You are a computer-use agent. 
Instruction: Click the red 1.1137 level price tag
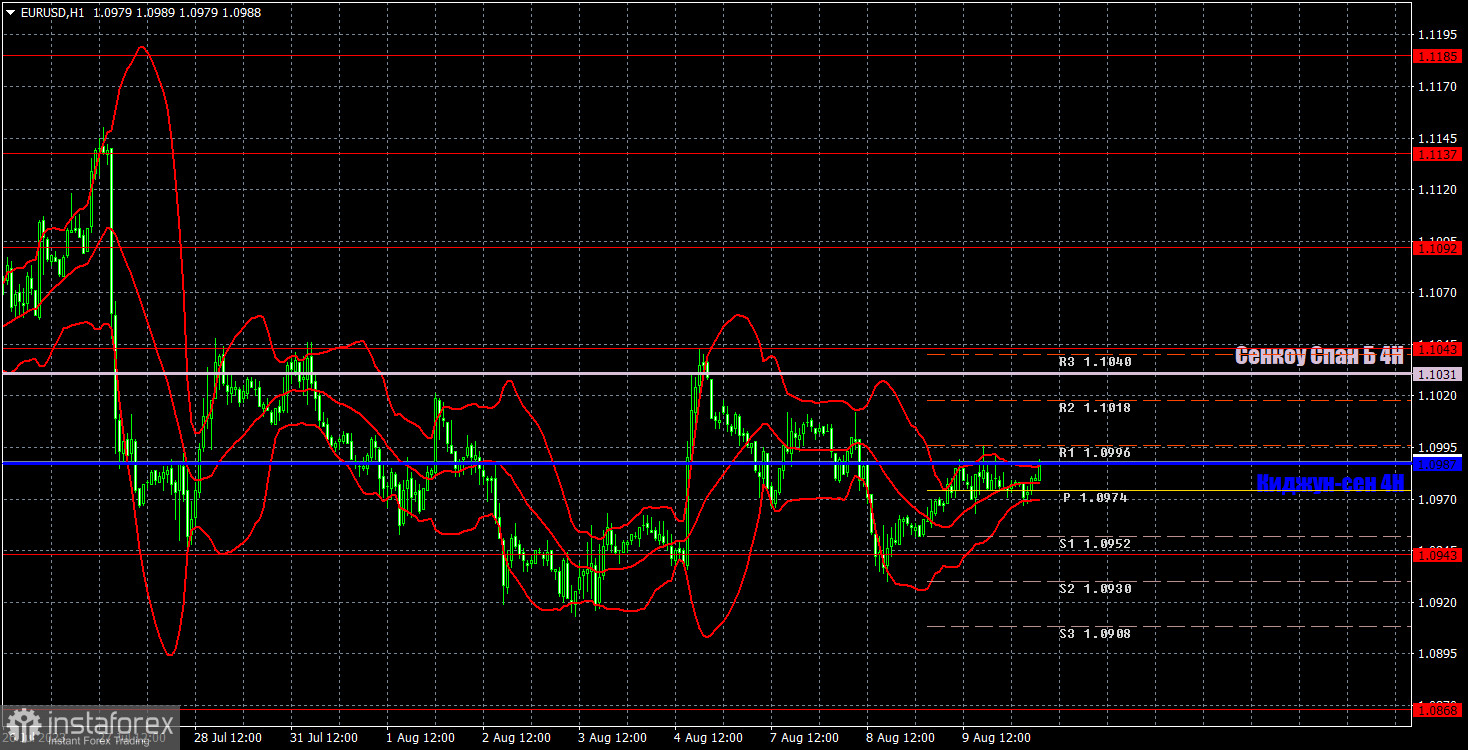(1439, 154)
